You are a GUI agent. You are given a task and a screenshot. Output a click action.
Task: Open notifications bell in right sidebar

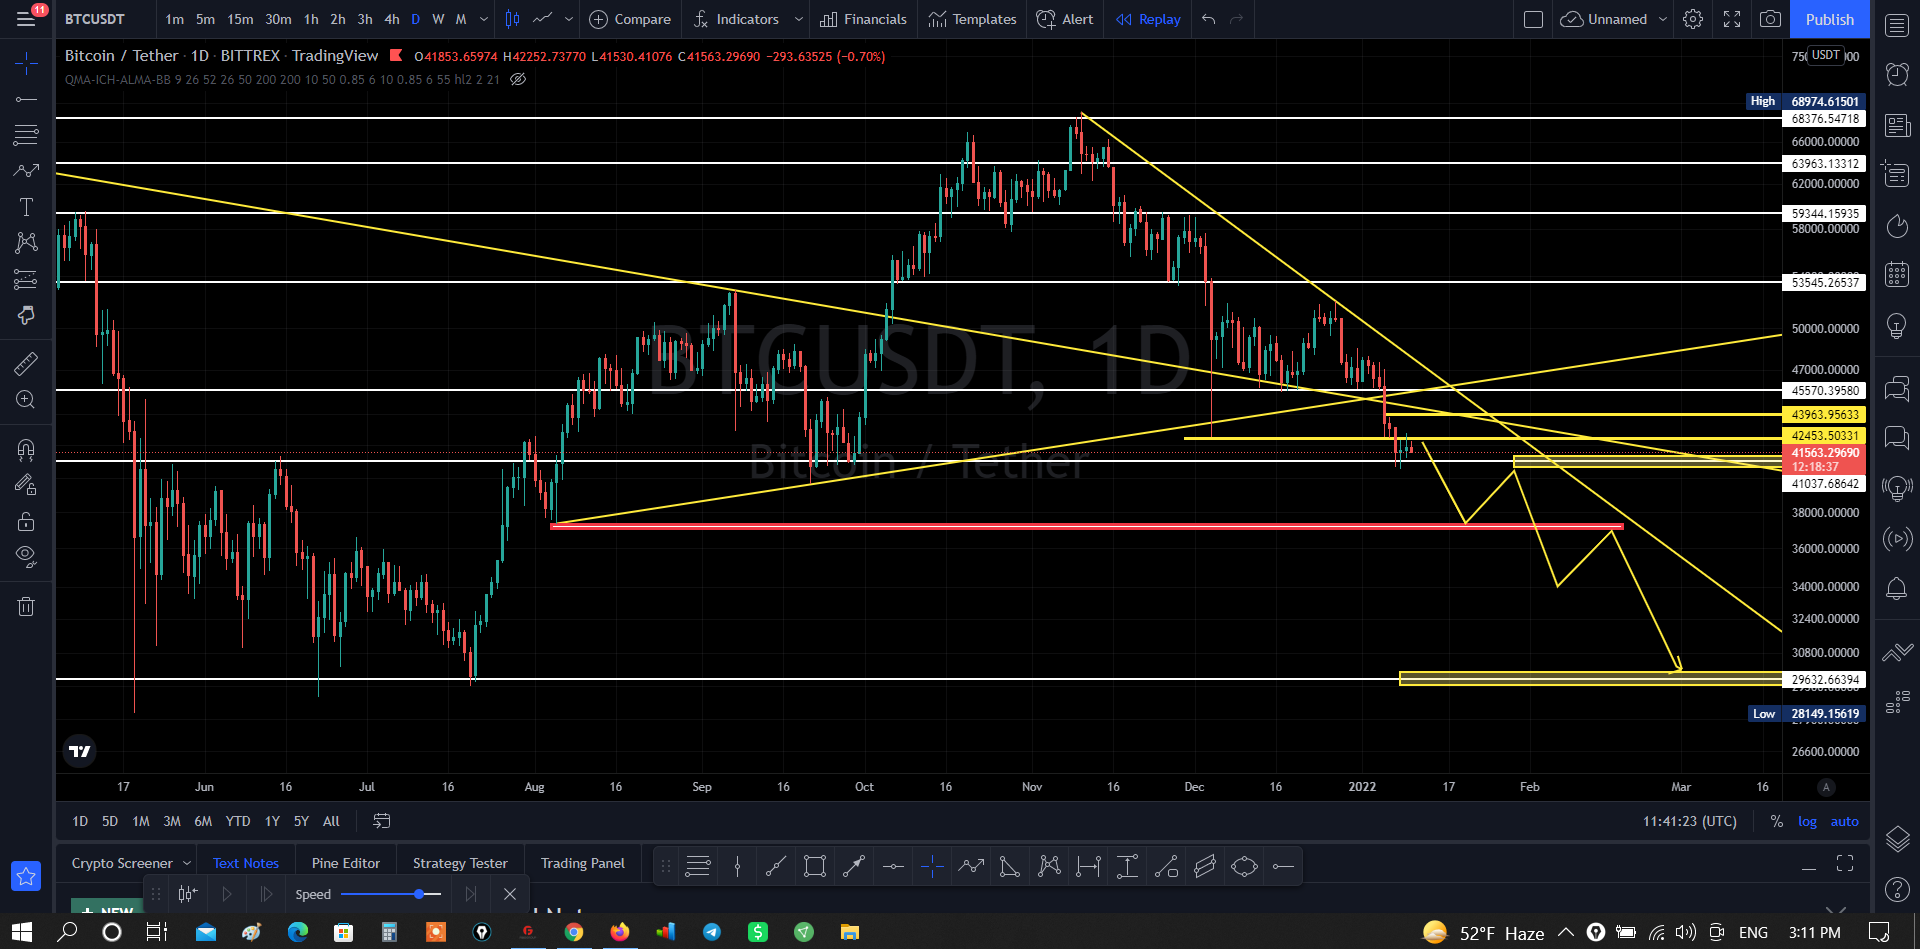[x=1897, y=589]
